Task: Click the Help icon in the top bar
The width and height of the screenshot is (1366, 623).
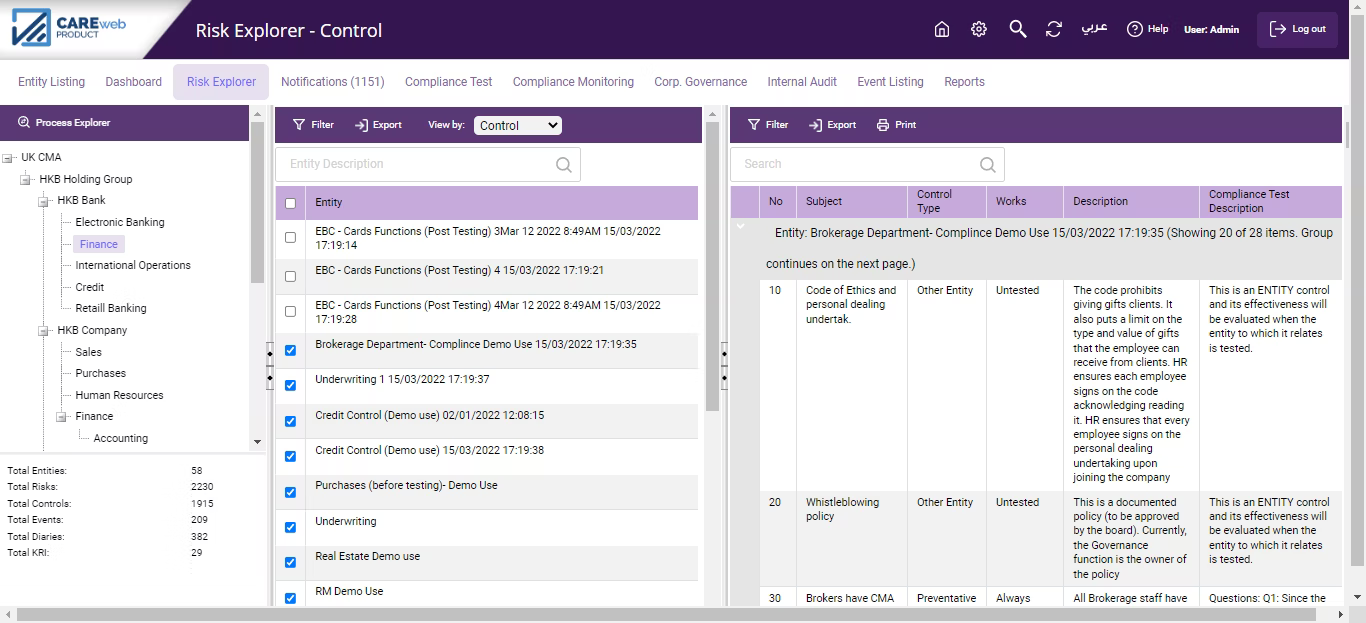Action: (x=1134, y=30)
